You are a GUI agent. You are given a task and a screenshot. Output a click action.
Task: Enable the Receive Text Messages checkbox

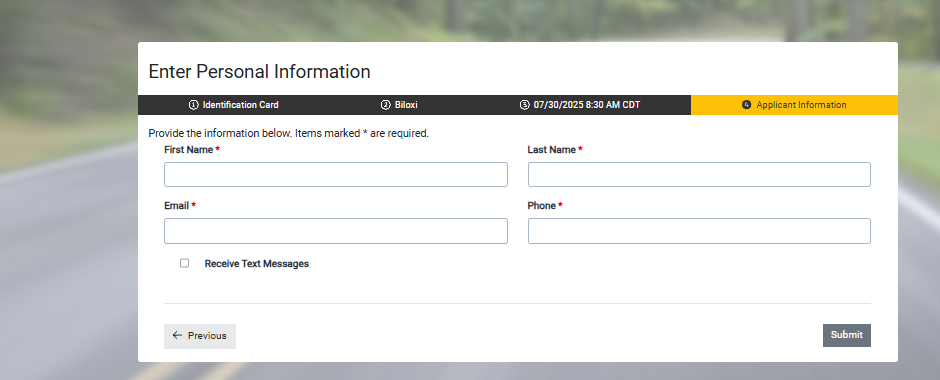185,263
